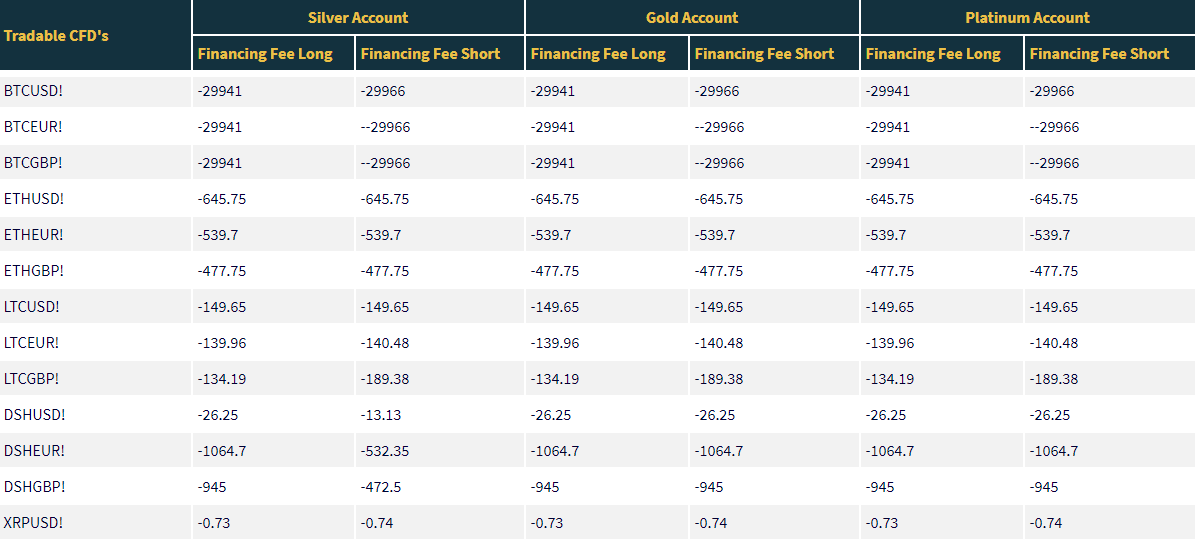Click the -532.35 cell in DSHEUR! row
Viewport: 1195px width, 539px height.
point(385,451)
